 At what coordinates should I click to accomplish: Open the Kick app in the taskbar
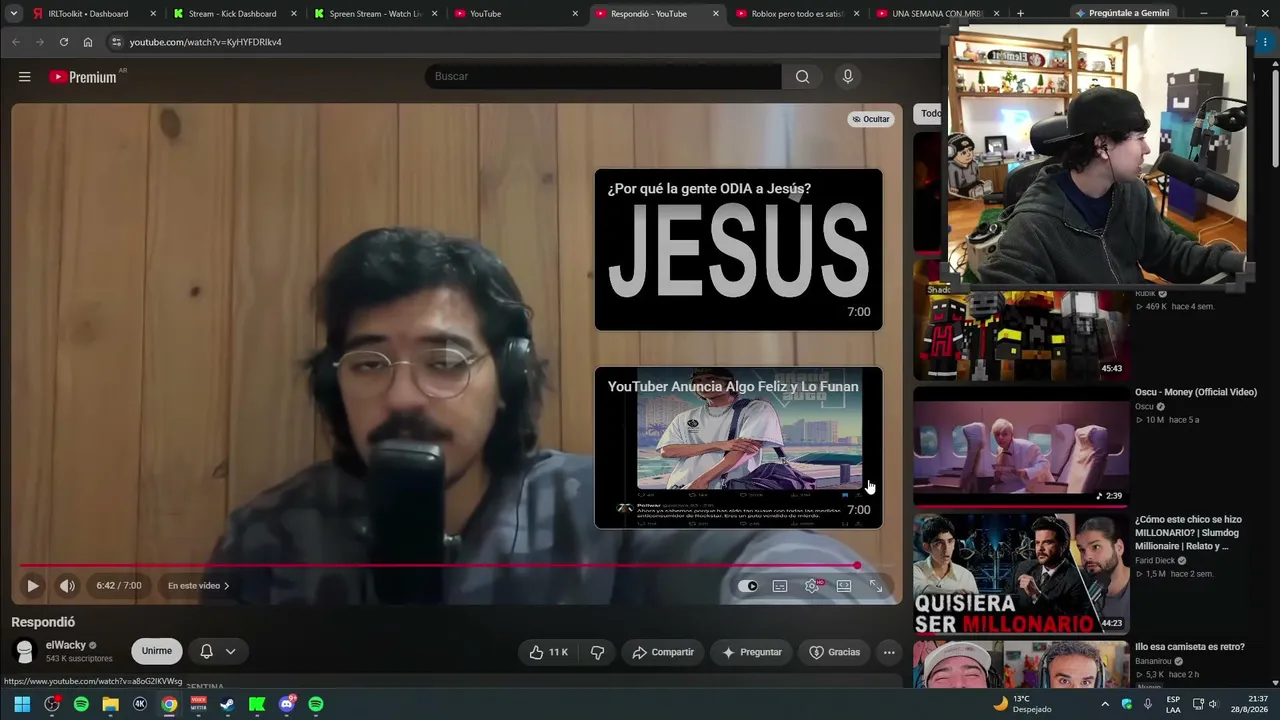[x=257, y=704]
